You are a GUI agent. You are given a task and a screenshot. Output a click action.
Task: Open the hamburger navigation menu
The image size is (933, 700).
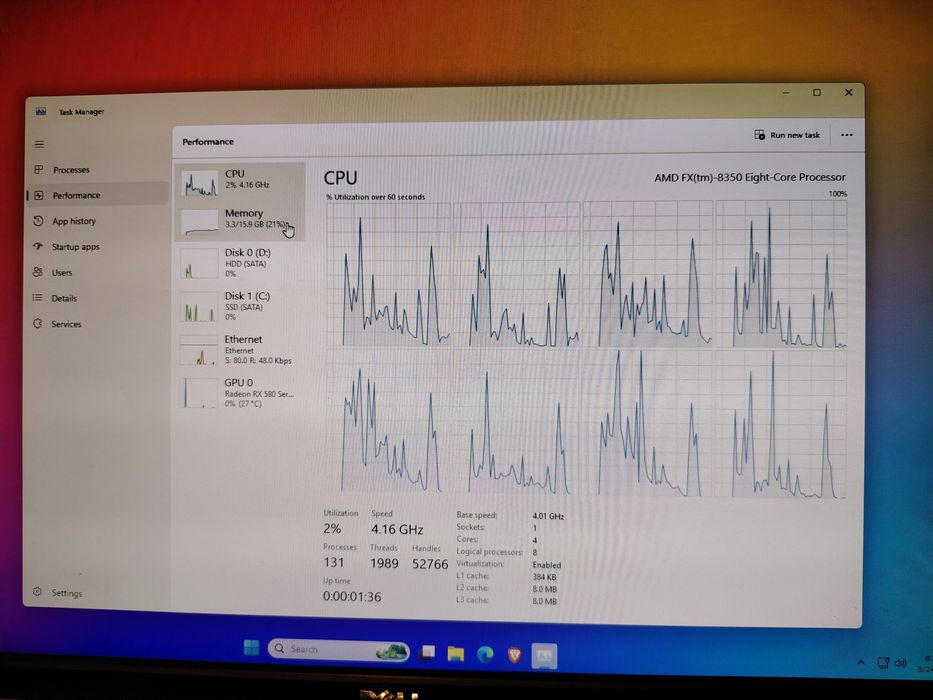click(39, 144)
